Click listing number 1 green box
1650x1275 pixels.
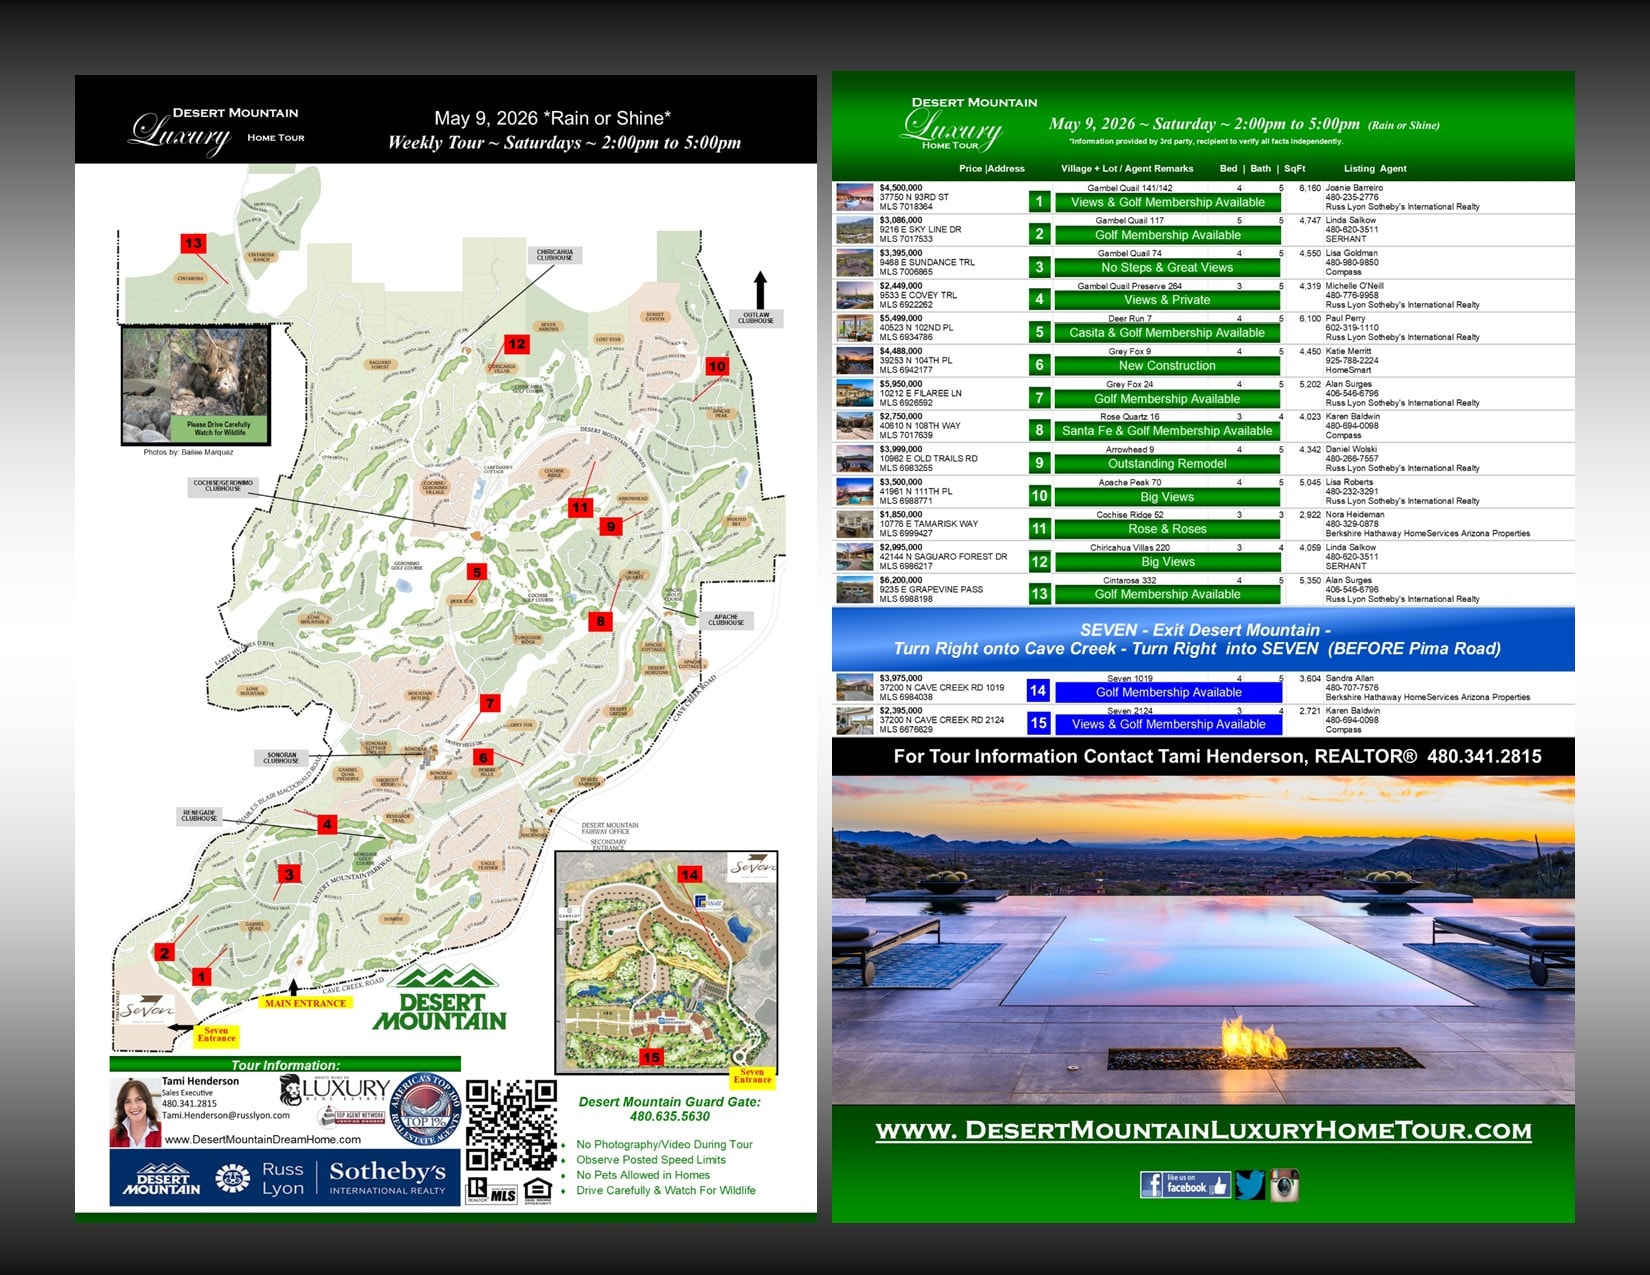(1039, 202)
